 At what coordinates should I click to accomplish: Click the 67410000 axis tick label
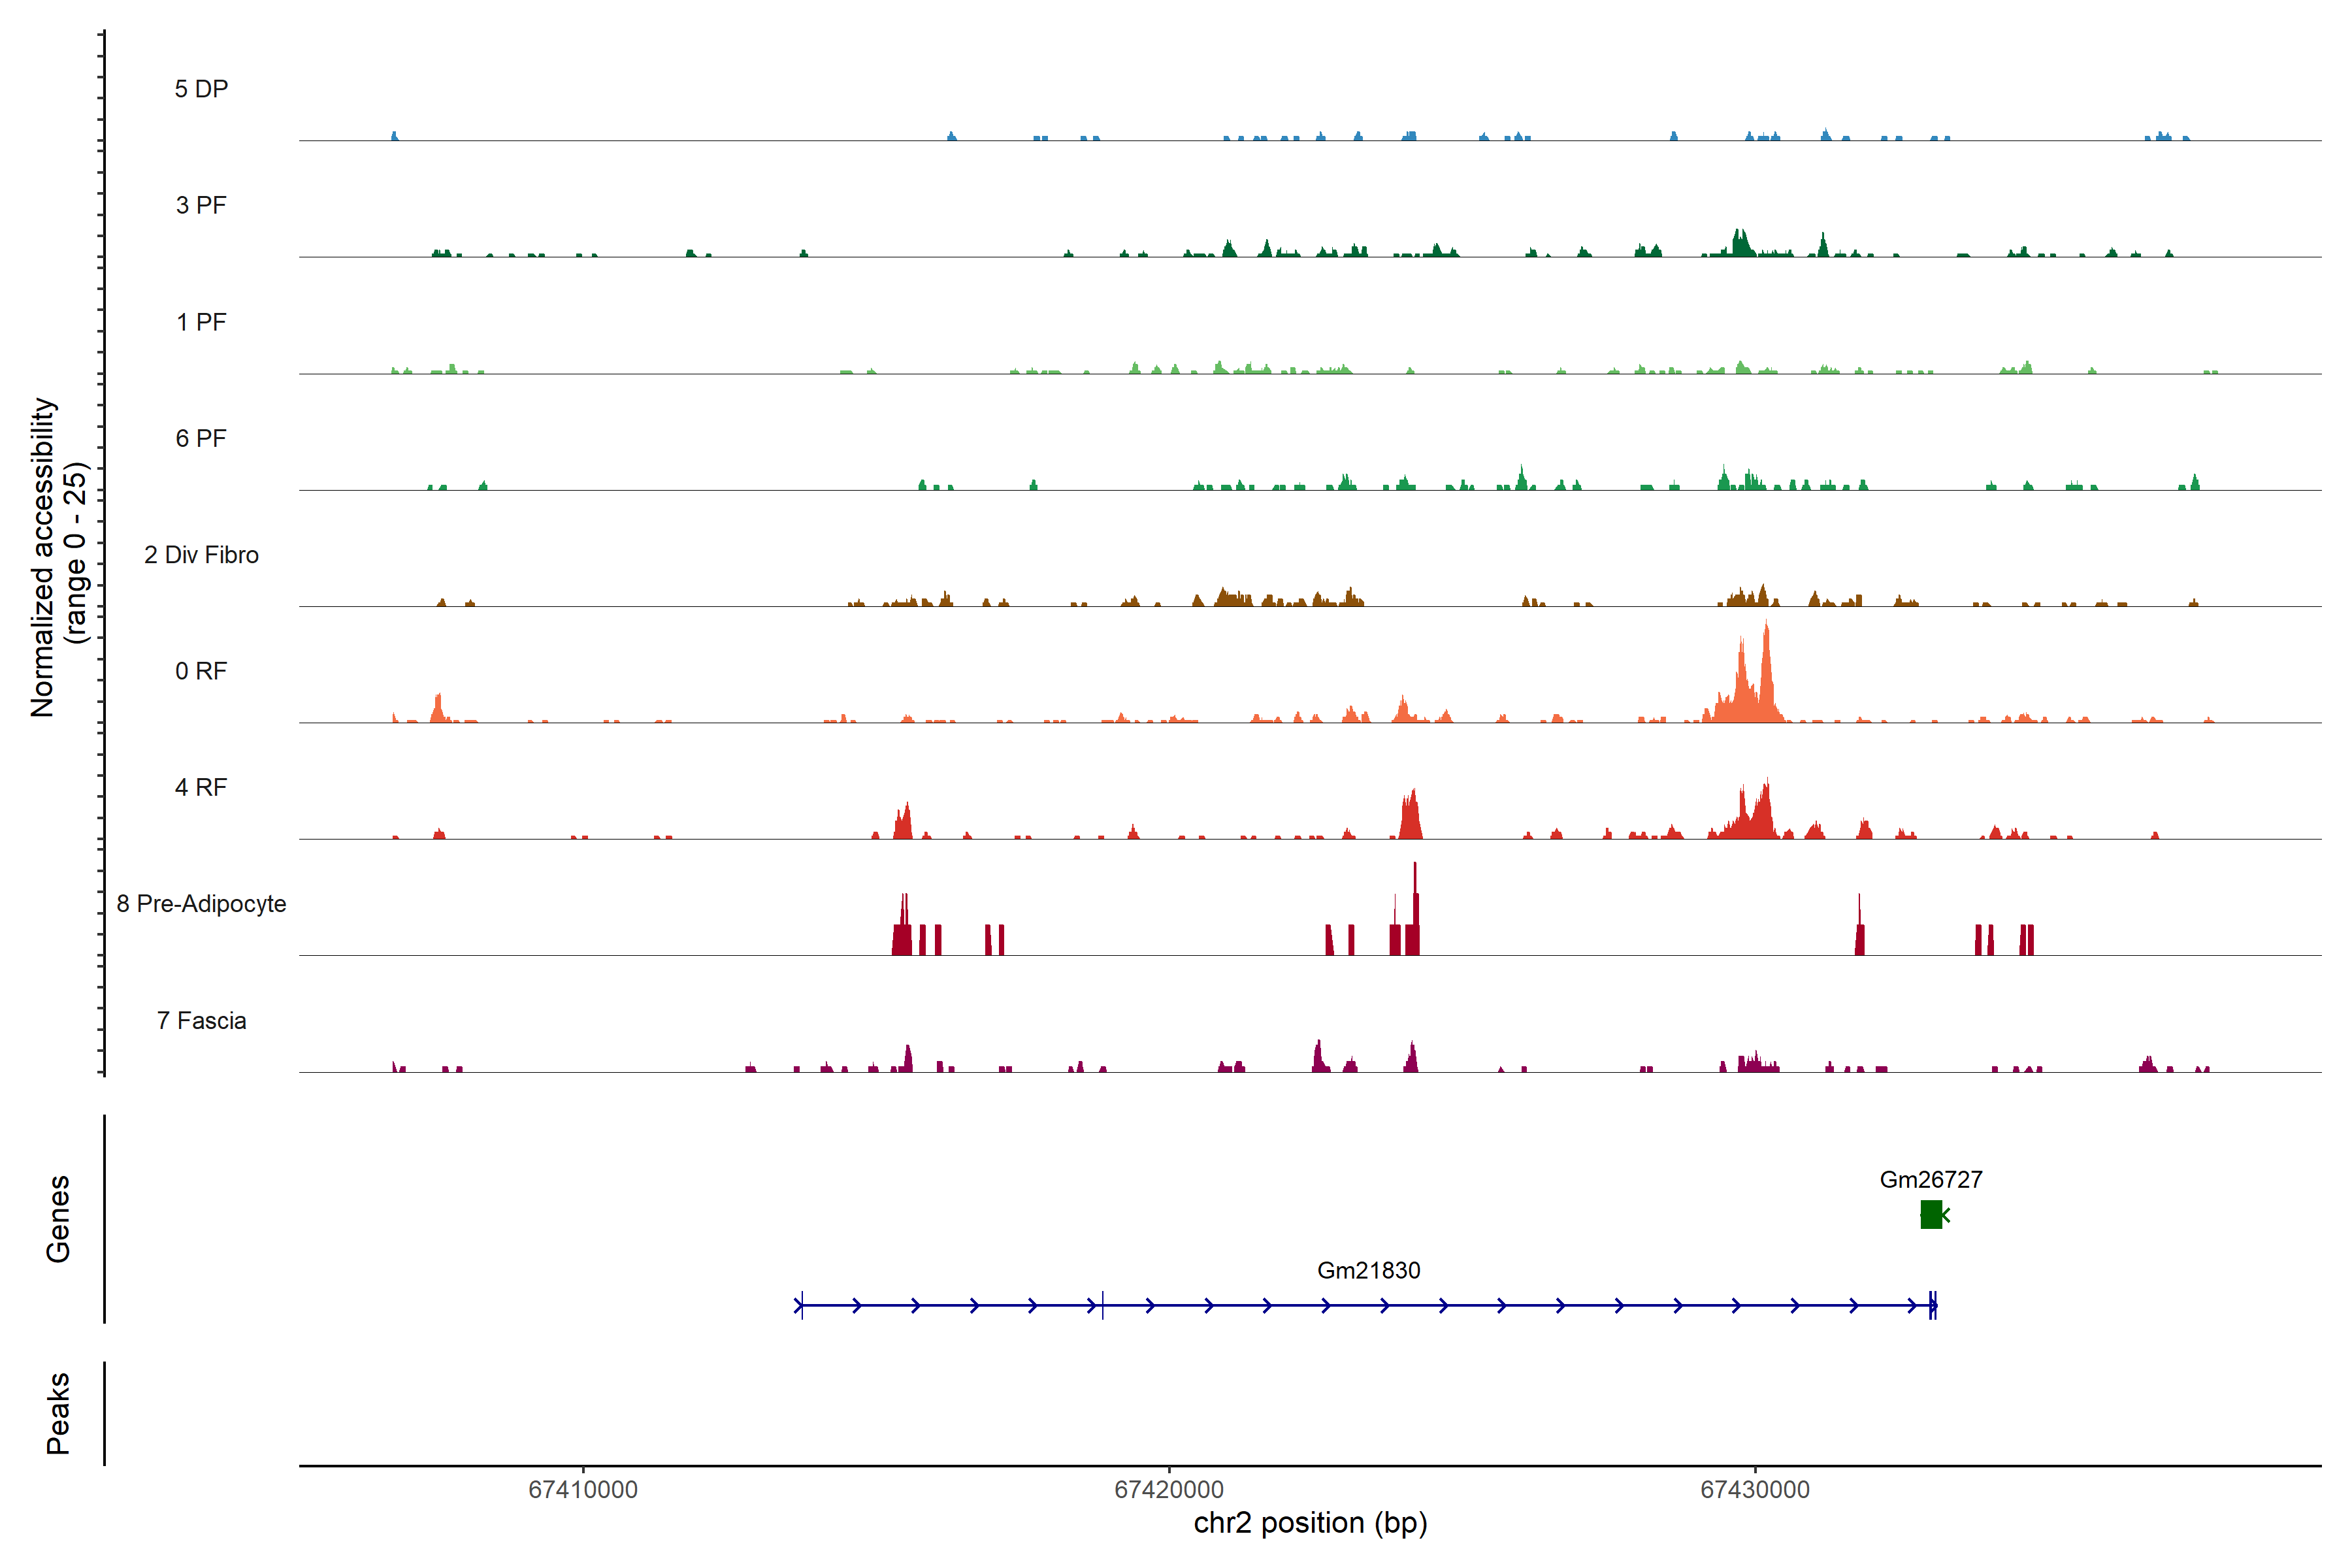pyautogui.click(x=583, y=1489)
